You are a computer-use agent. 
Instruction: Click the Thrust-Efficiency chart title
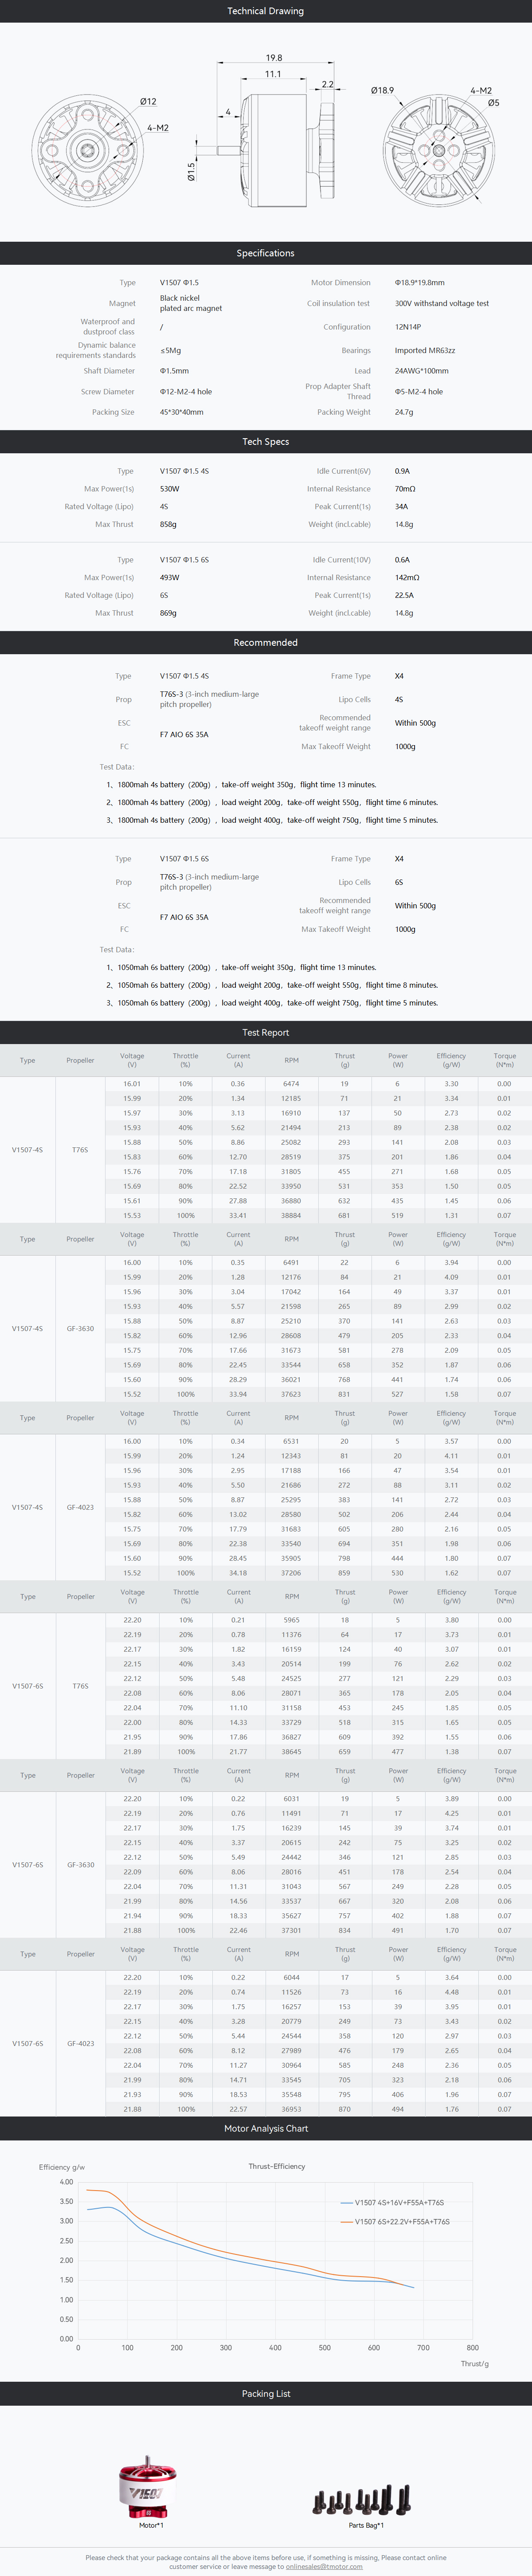point(276,2166)
